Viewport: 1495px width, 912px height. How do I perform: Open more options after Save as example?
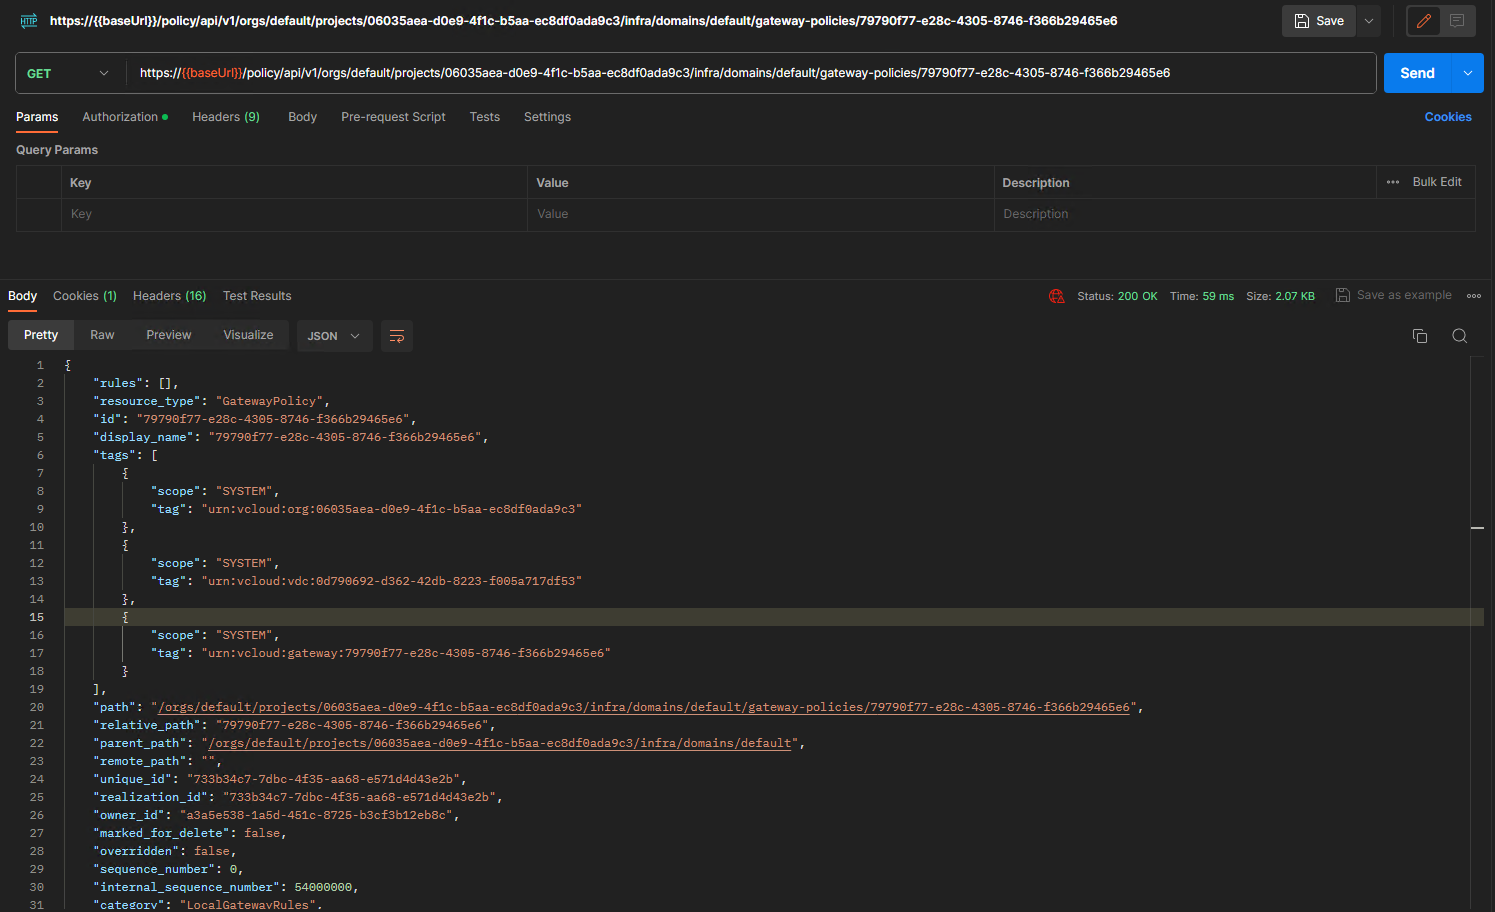point(1473,296)
